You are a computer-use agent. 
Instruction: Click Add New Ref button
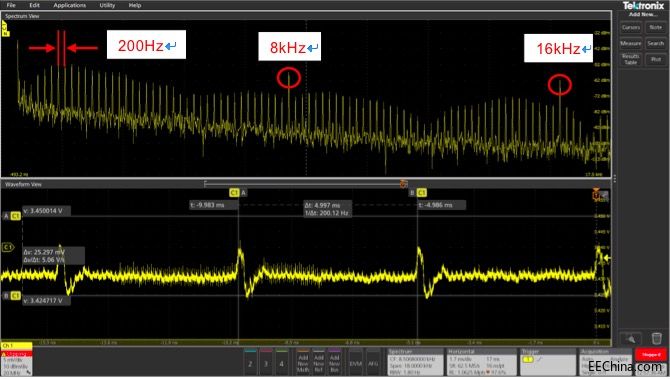tap(319, 363)
